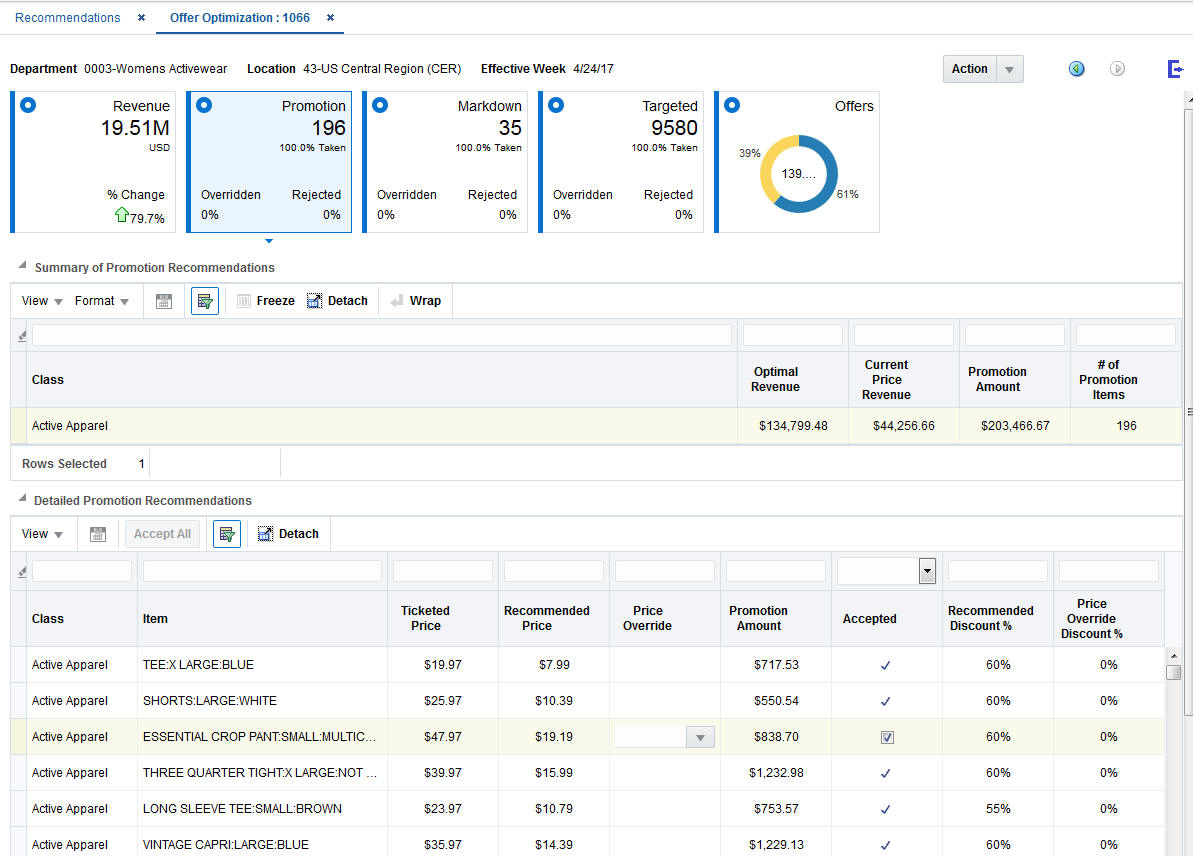Click export-to-spreadsheet icon in Detailed toolbar
This screenshot has width=1193, height=856.
click(98, 534)
